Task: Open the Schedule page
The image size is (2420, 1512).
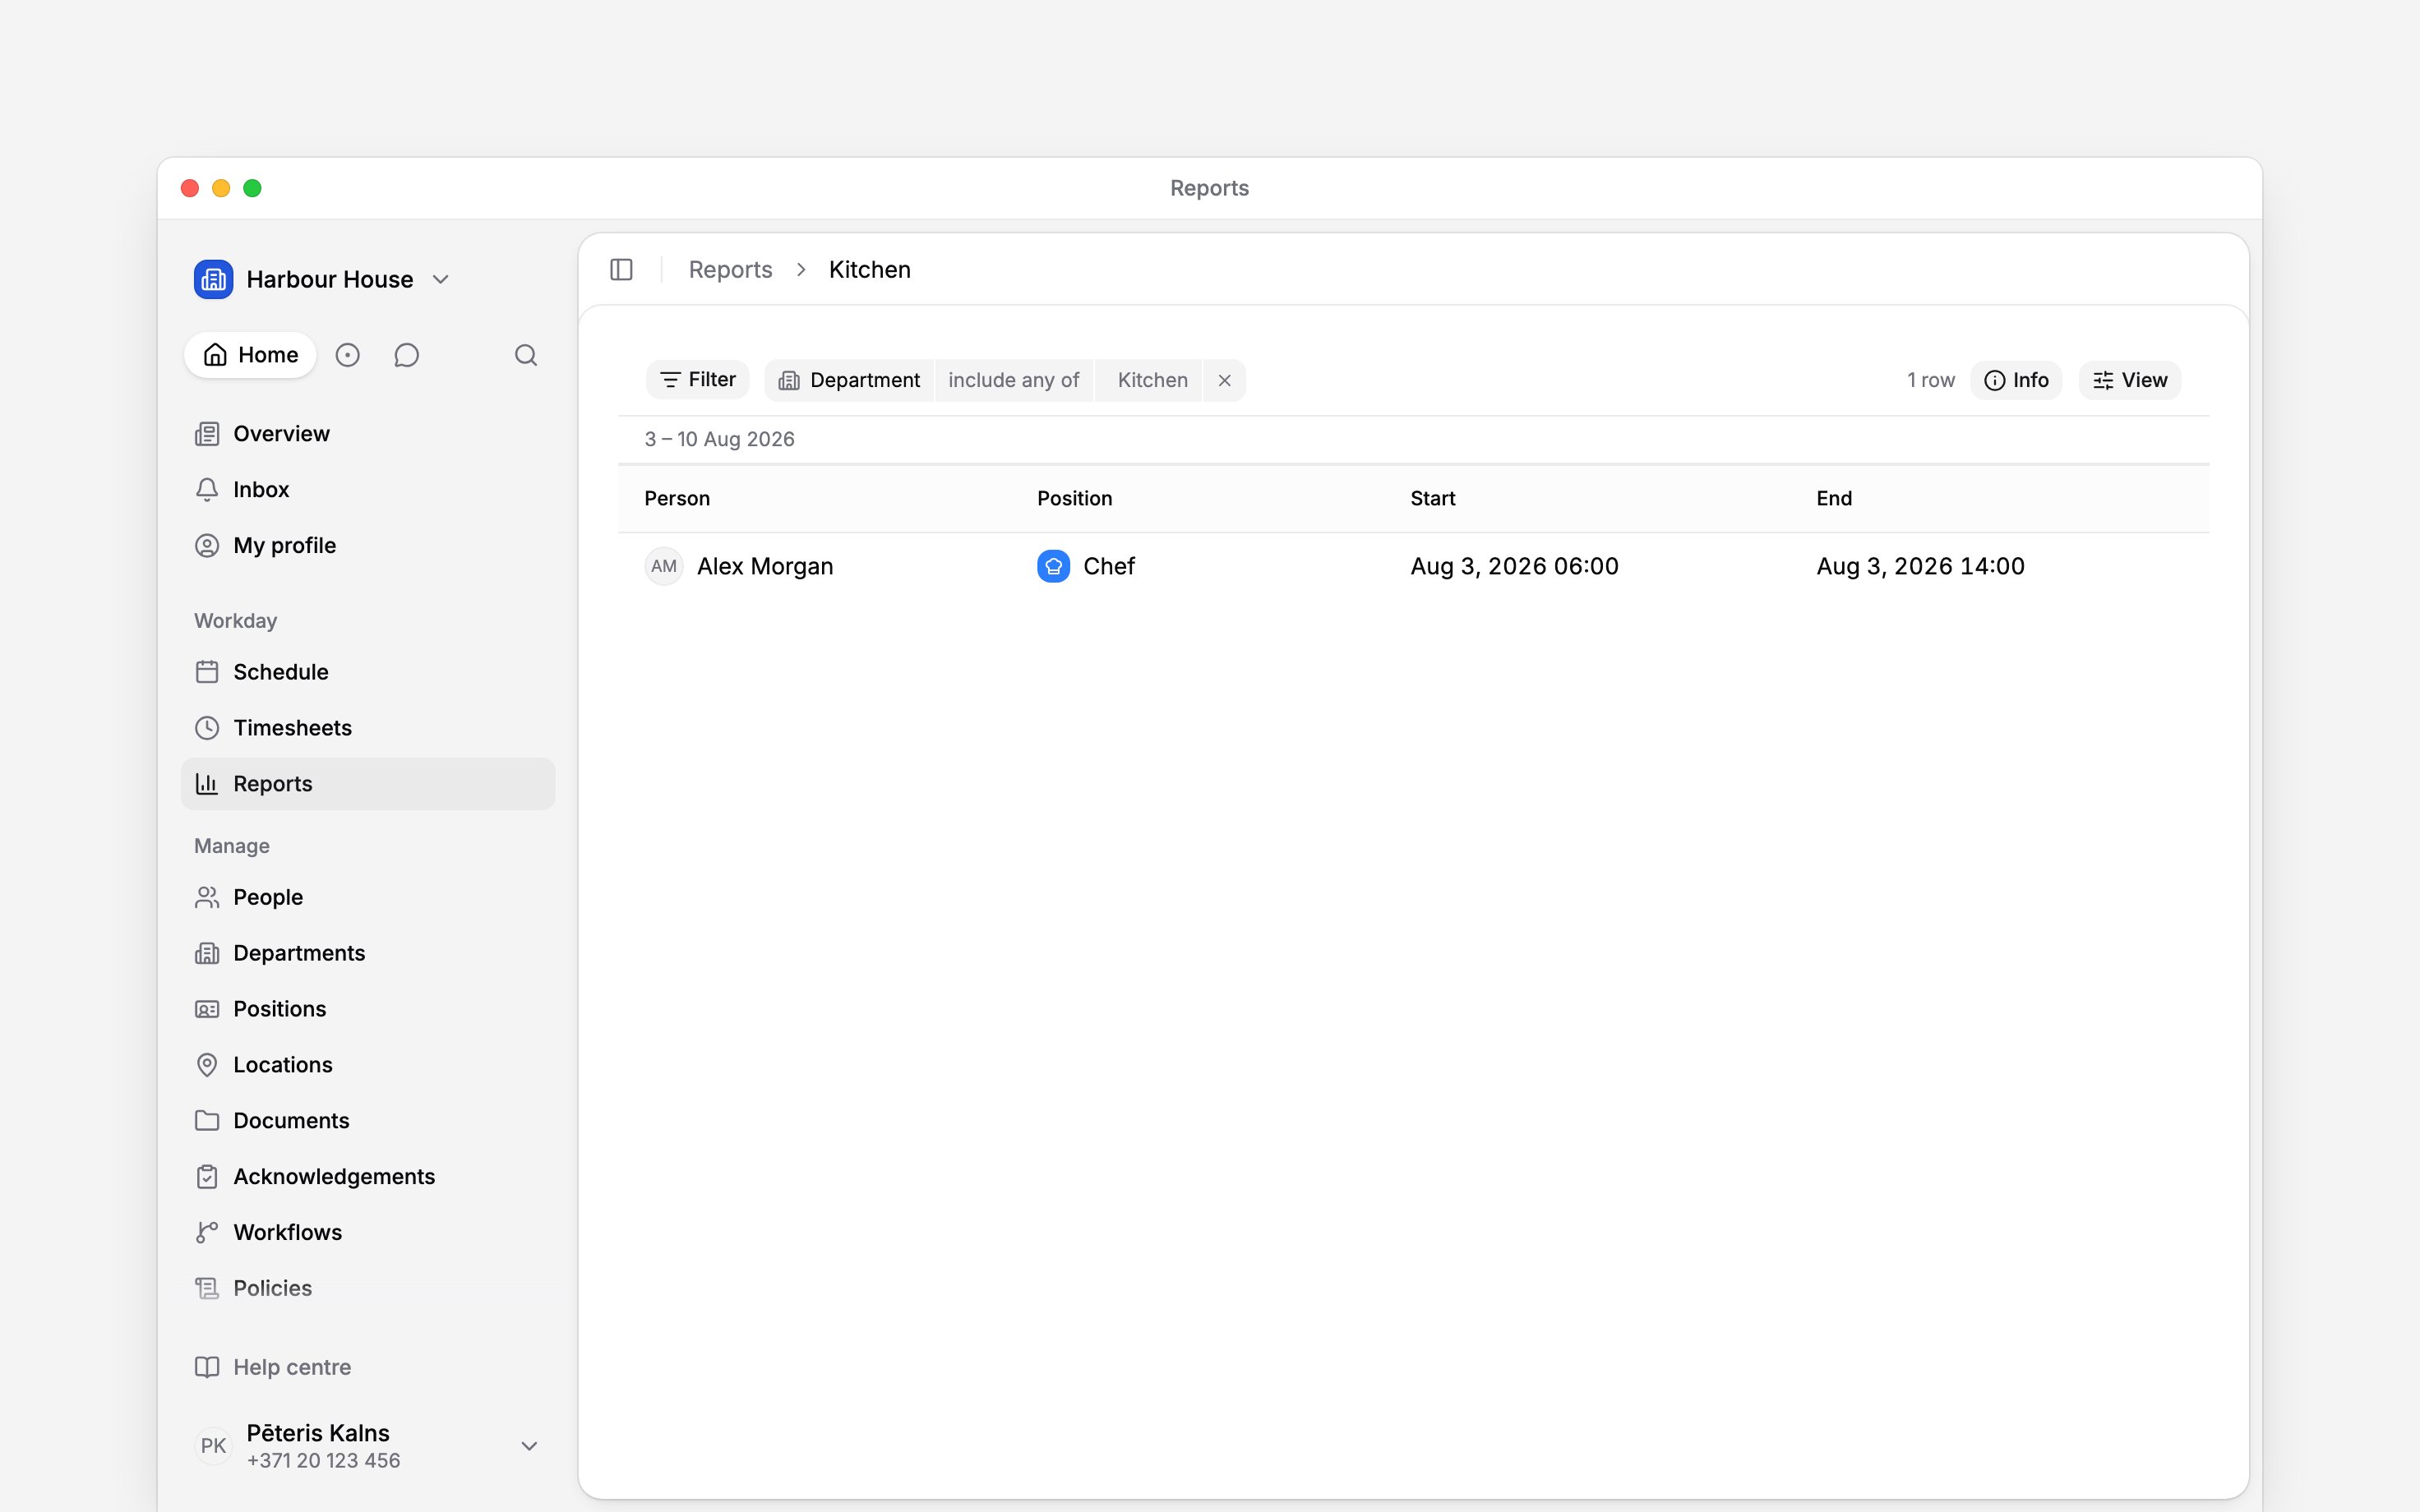Action: pyautogui.click(x=367, y=672)
